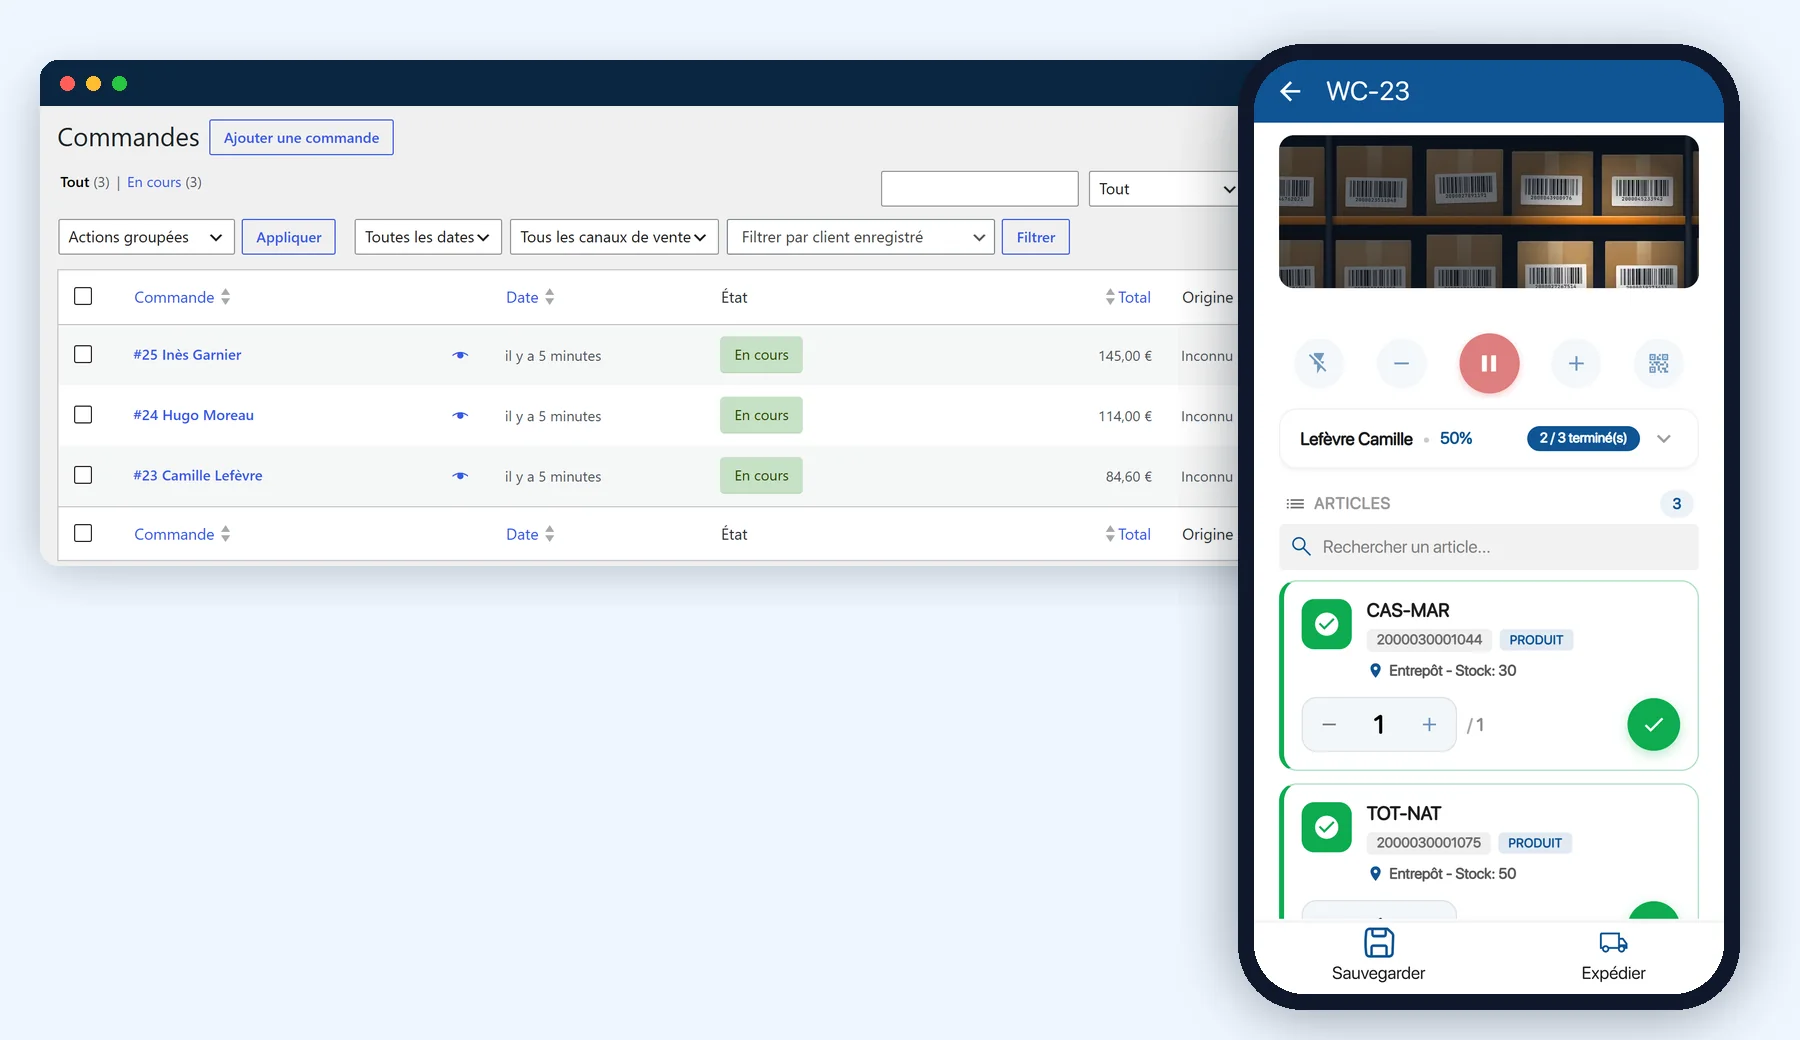
Task: Tick the checkbox for order #24
Action: pyautogui.click(x=83, y=414)
